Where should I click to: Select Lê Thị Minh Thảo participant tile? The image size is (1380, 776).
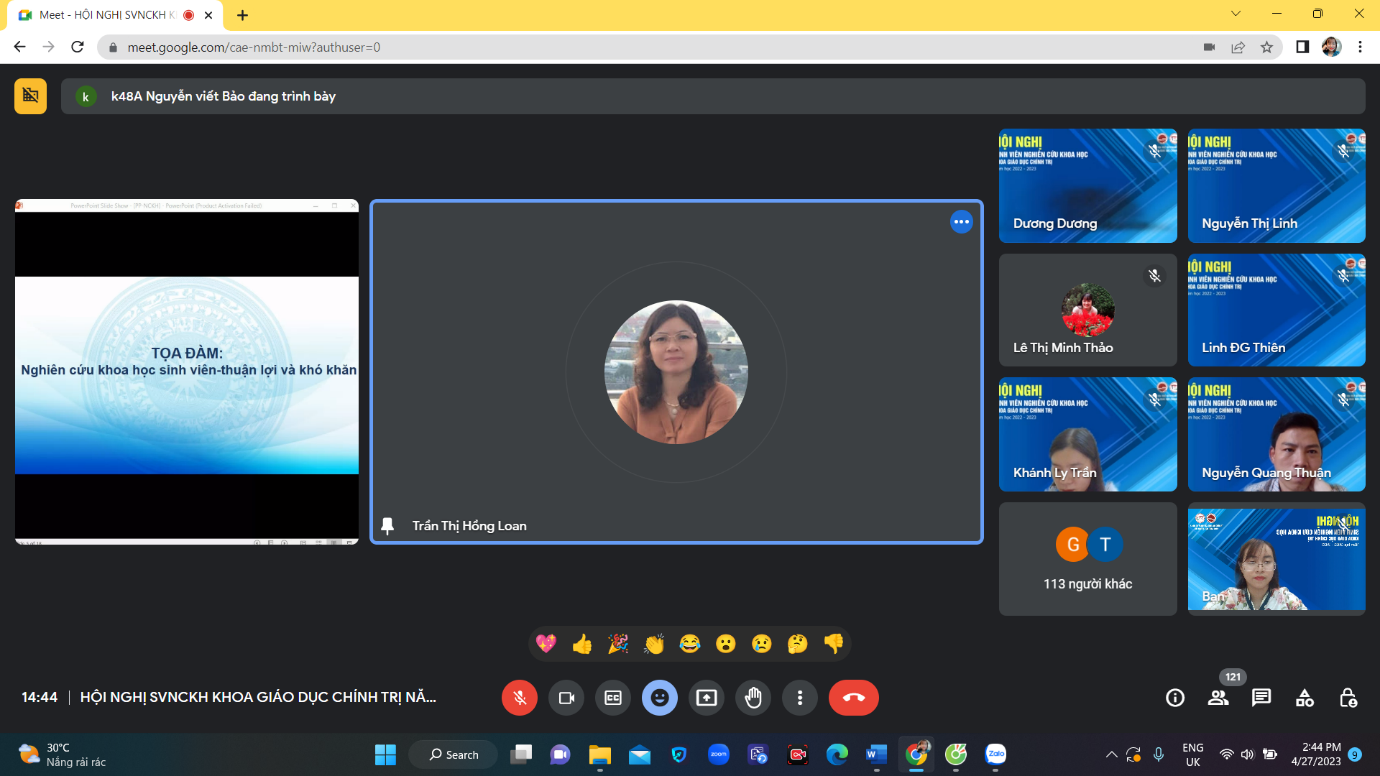[1088, 310]
